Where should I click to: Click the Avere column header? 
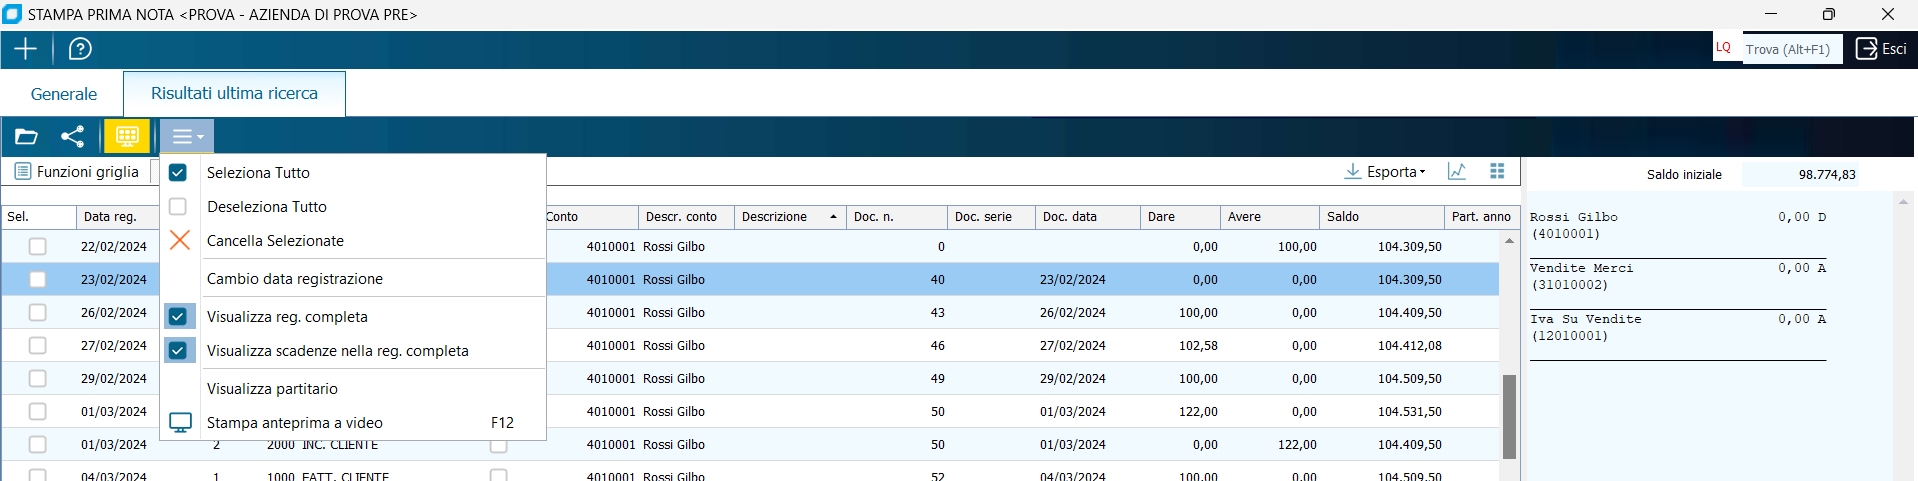point(1270,216)
